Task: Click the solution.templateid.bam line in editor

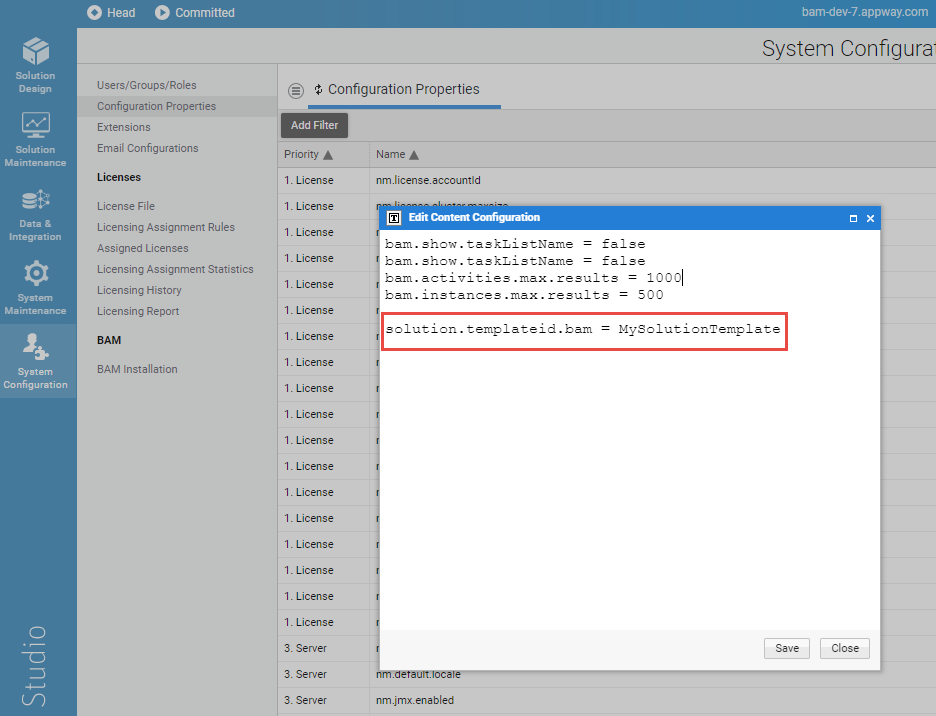Action: tap(583, 329)
